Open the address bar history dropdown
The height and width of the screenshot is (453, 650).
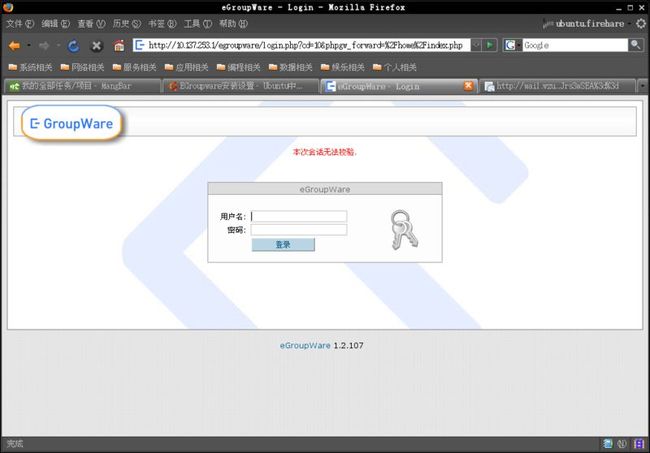tap(476, 45)
